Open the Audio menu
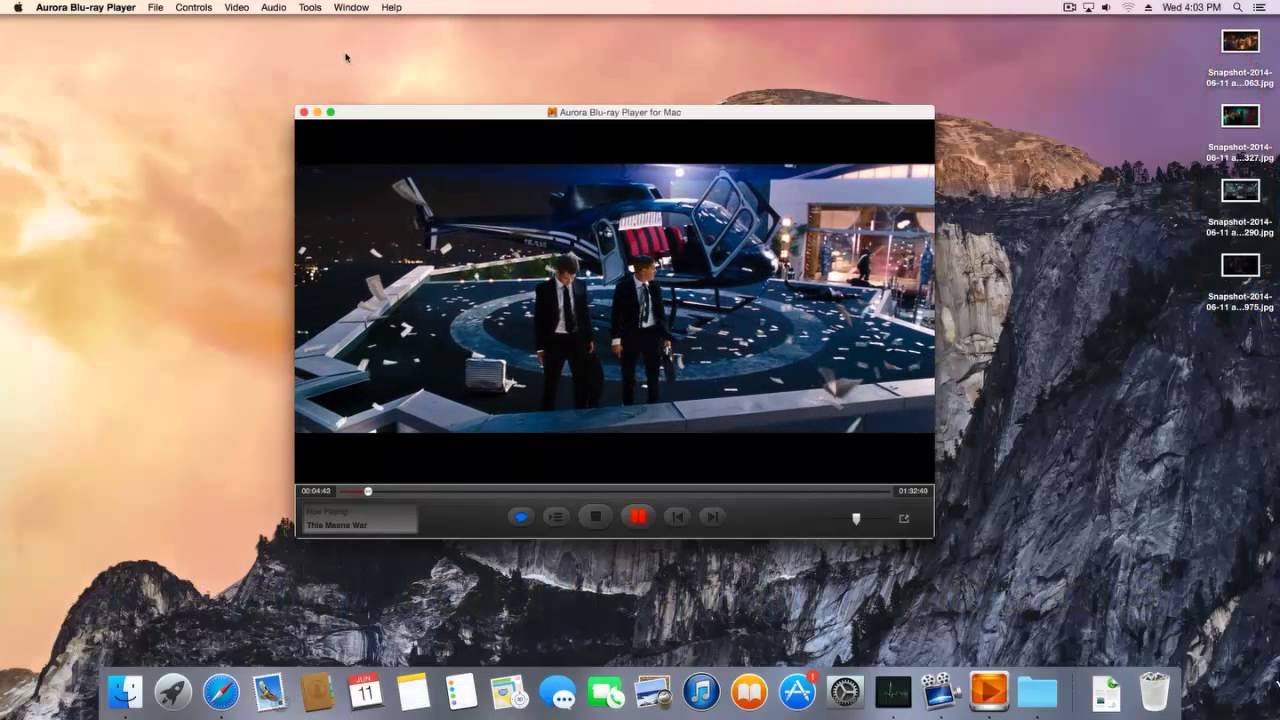 click(273, 7)
